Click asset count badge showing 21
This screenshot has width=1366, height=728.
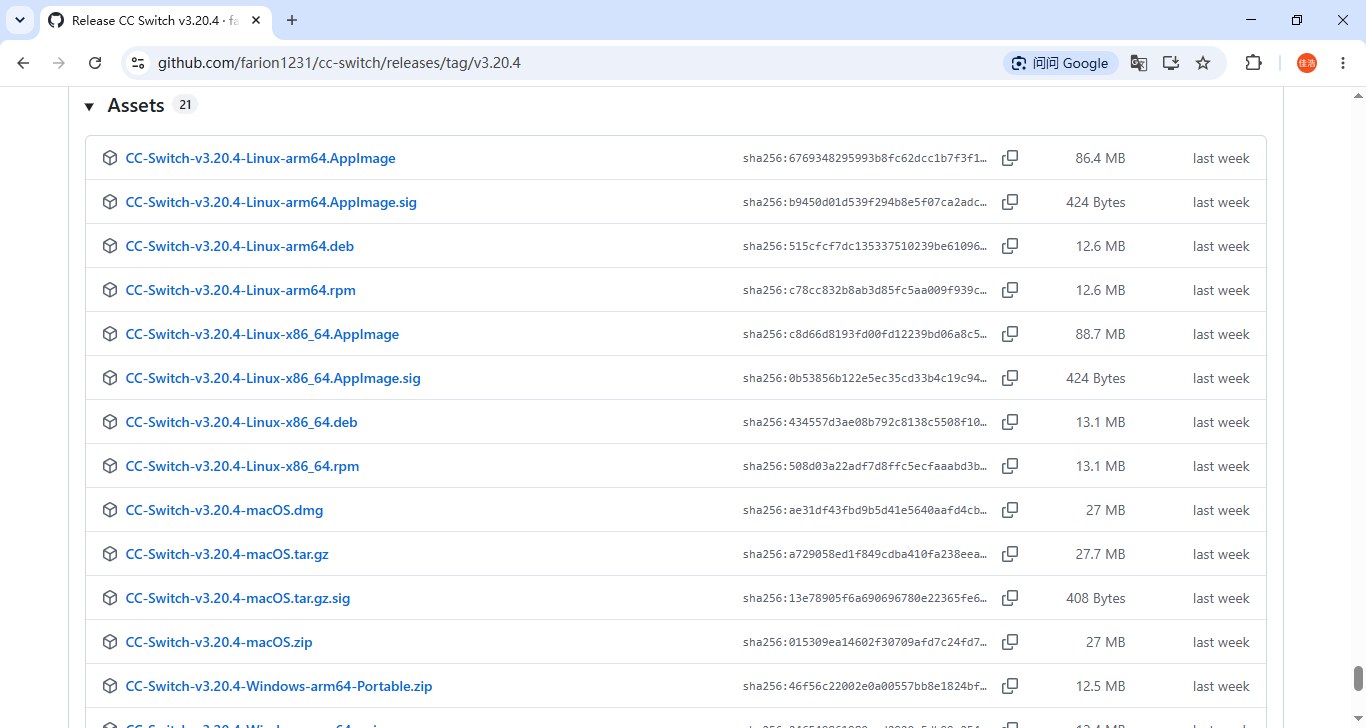click(185, 105)
